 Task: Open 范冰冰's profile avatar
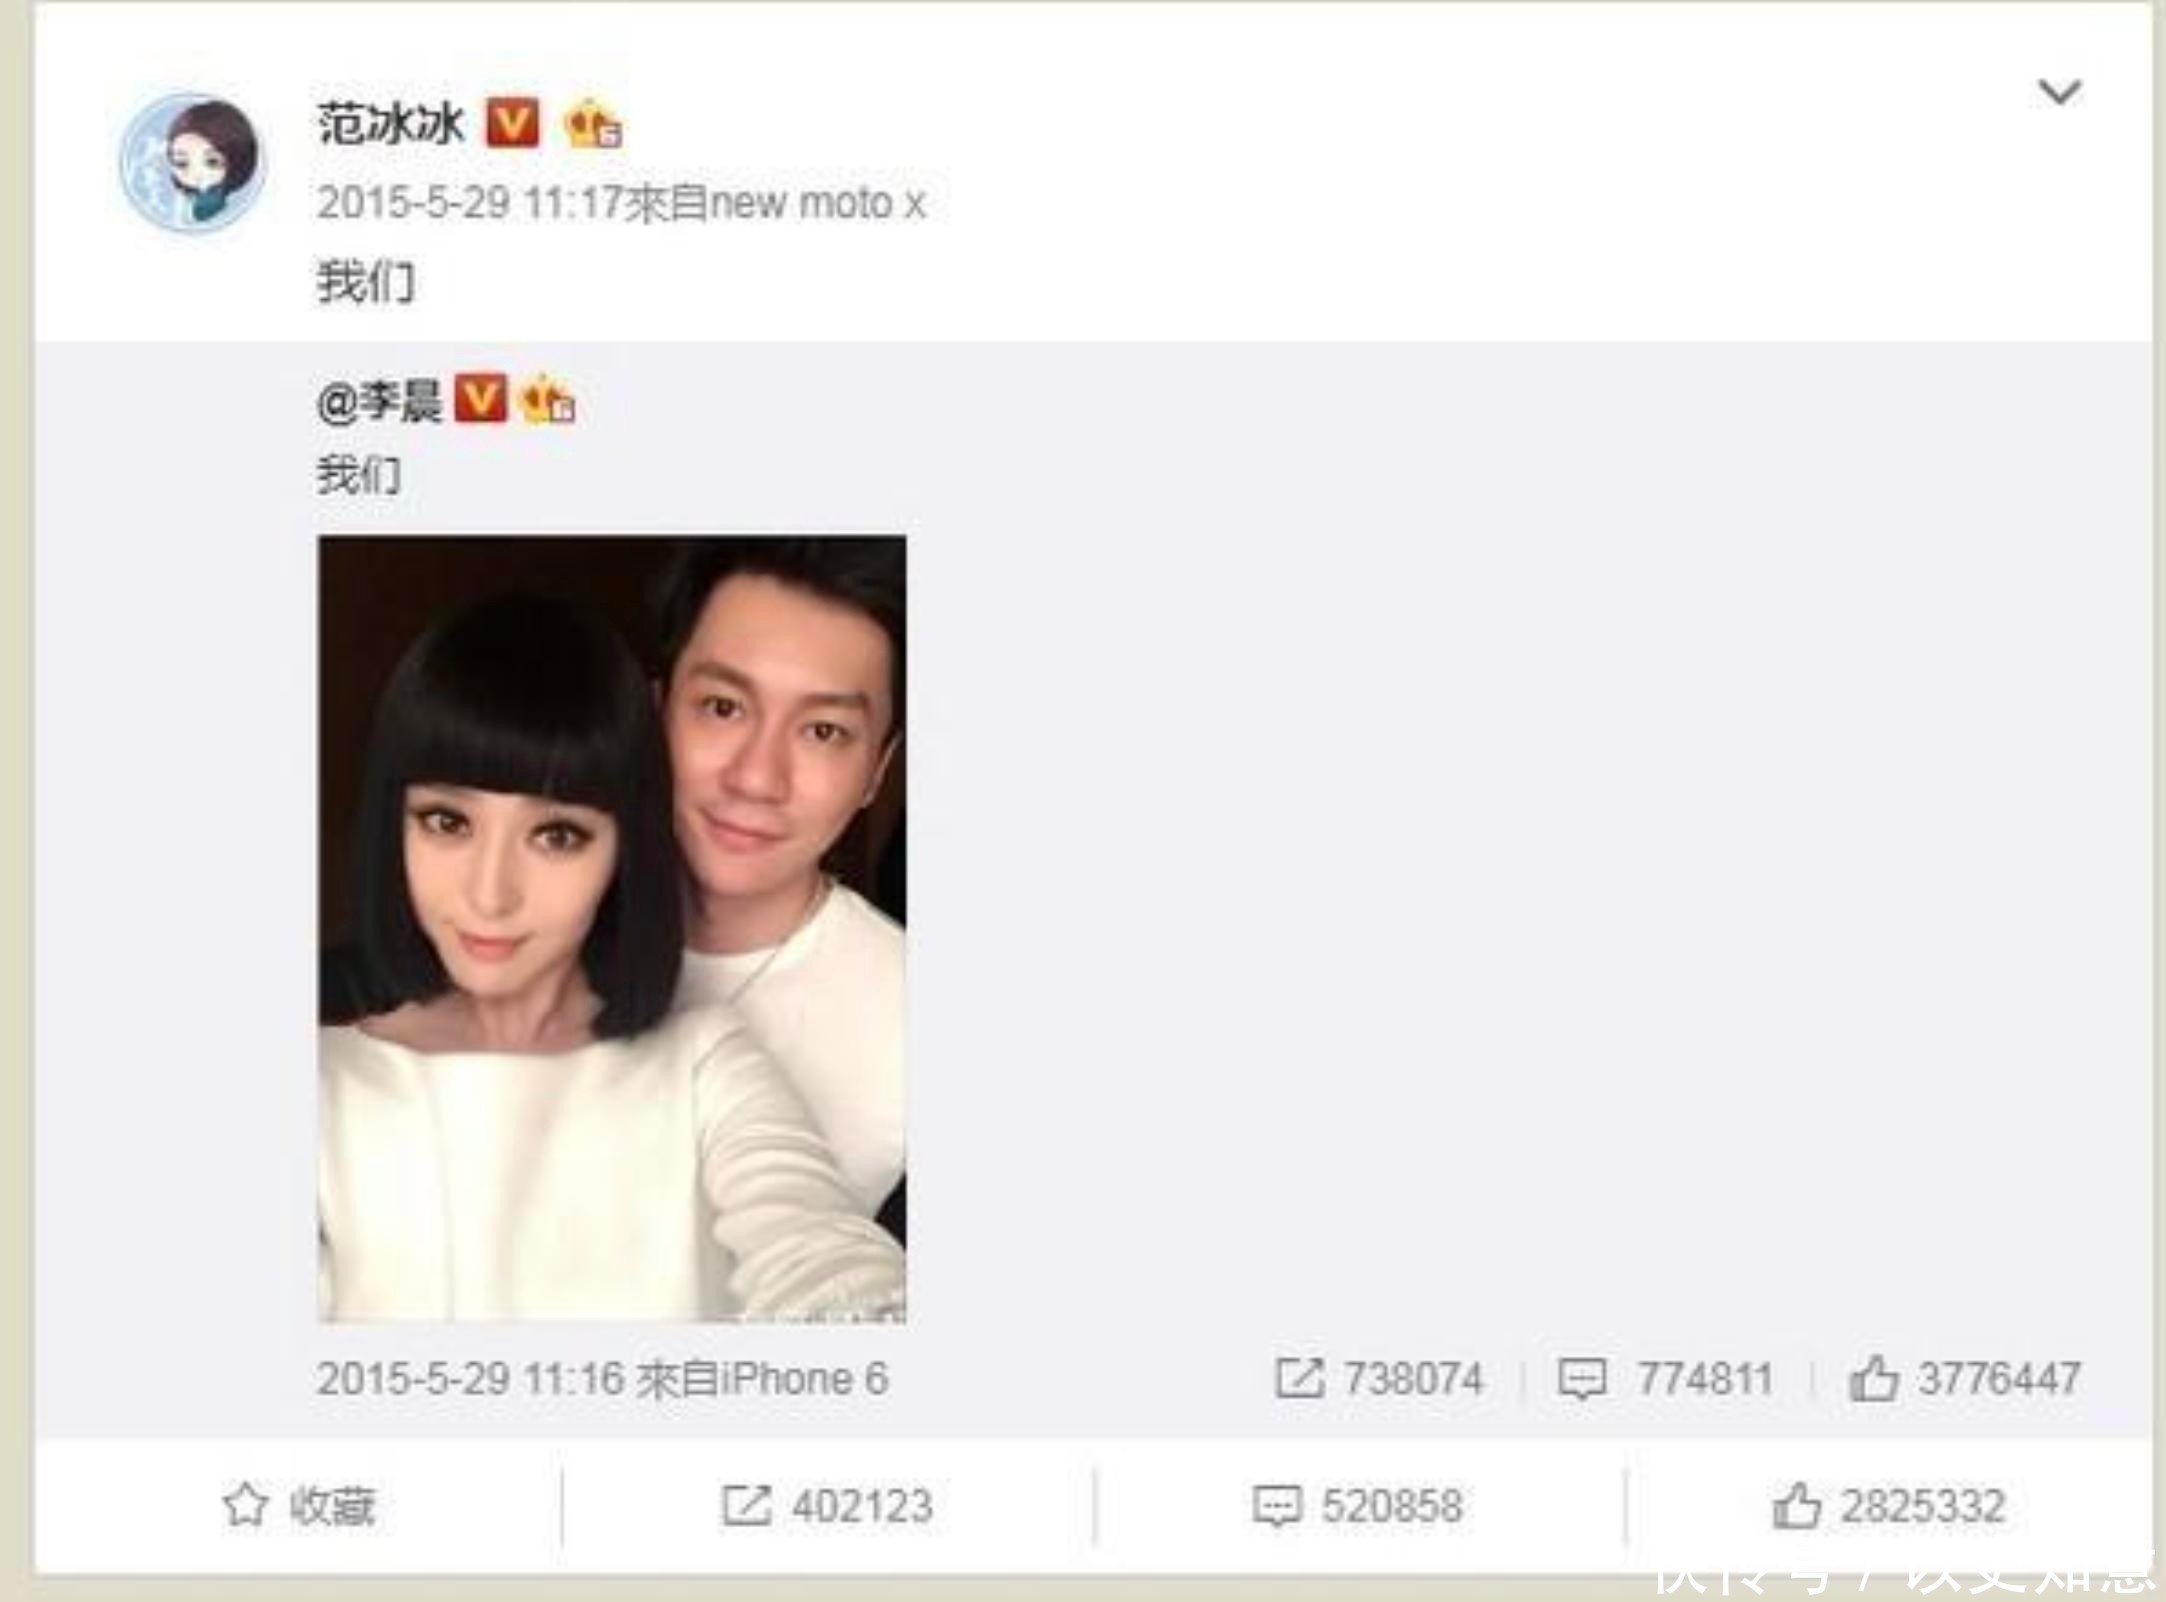[x=192, y=161]
